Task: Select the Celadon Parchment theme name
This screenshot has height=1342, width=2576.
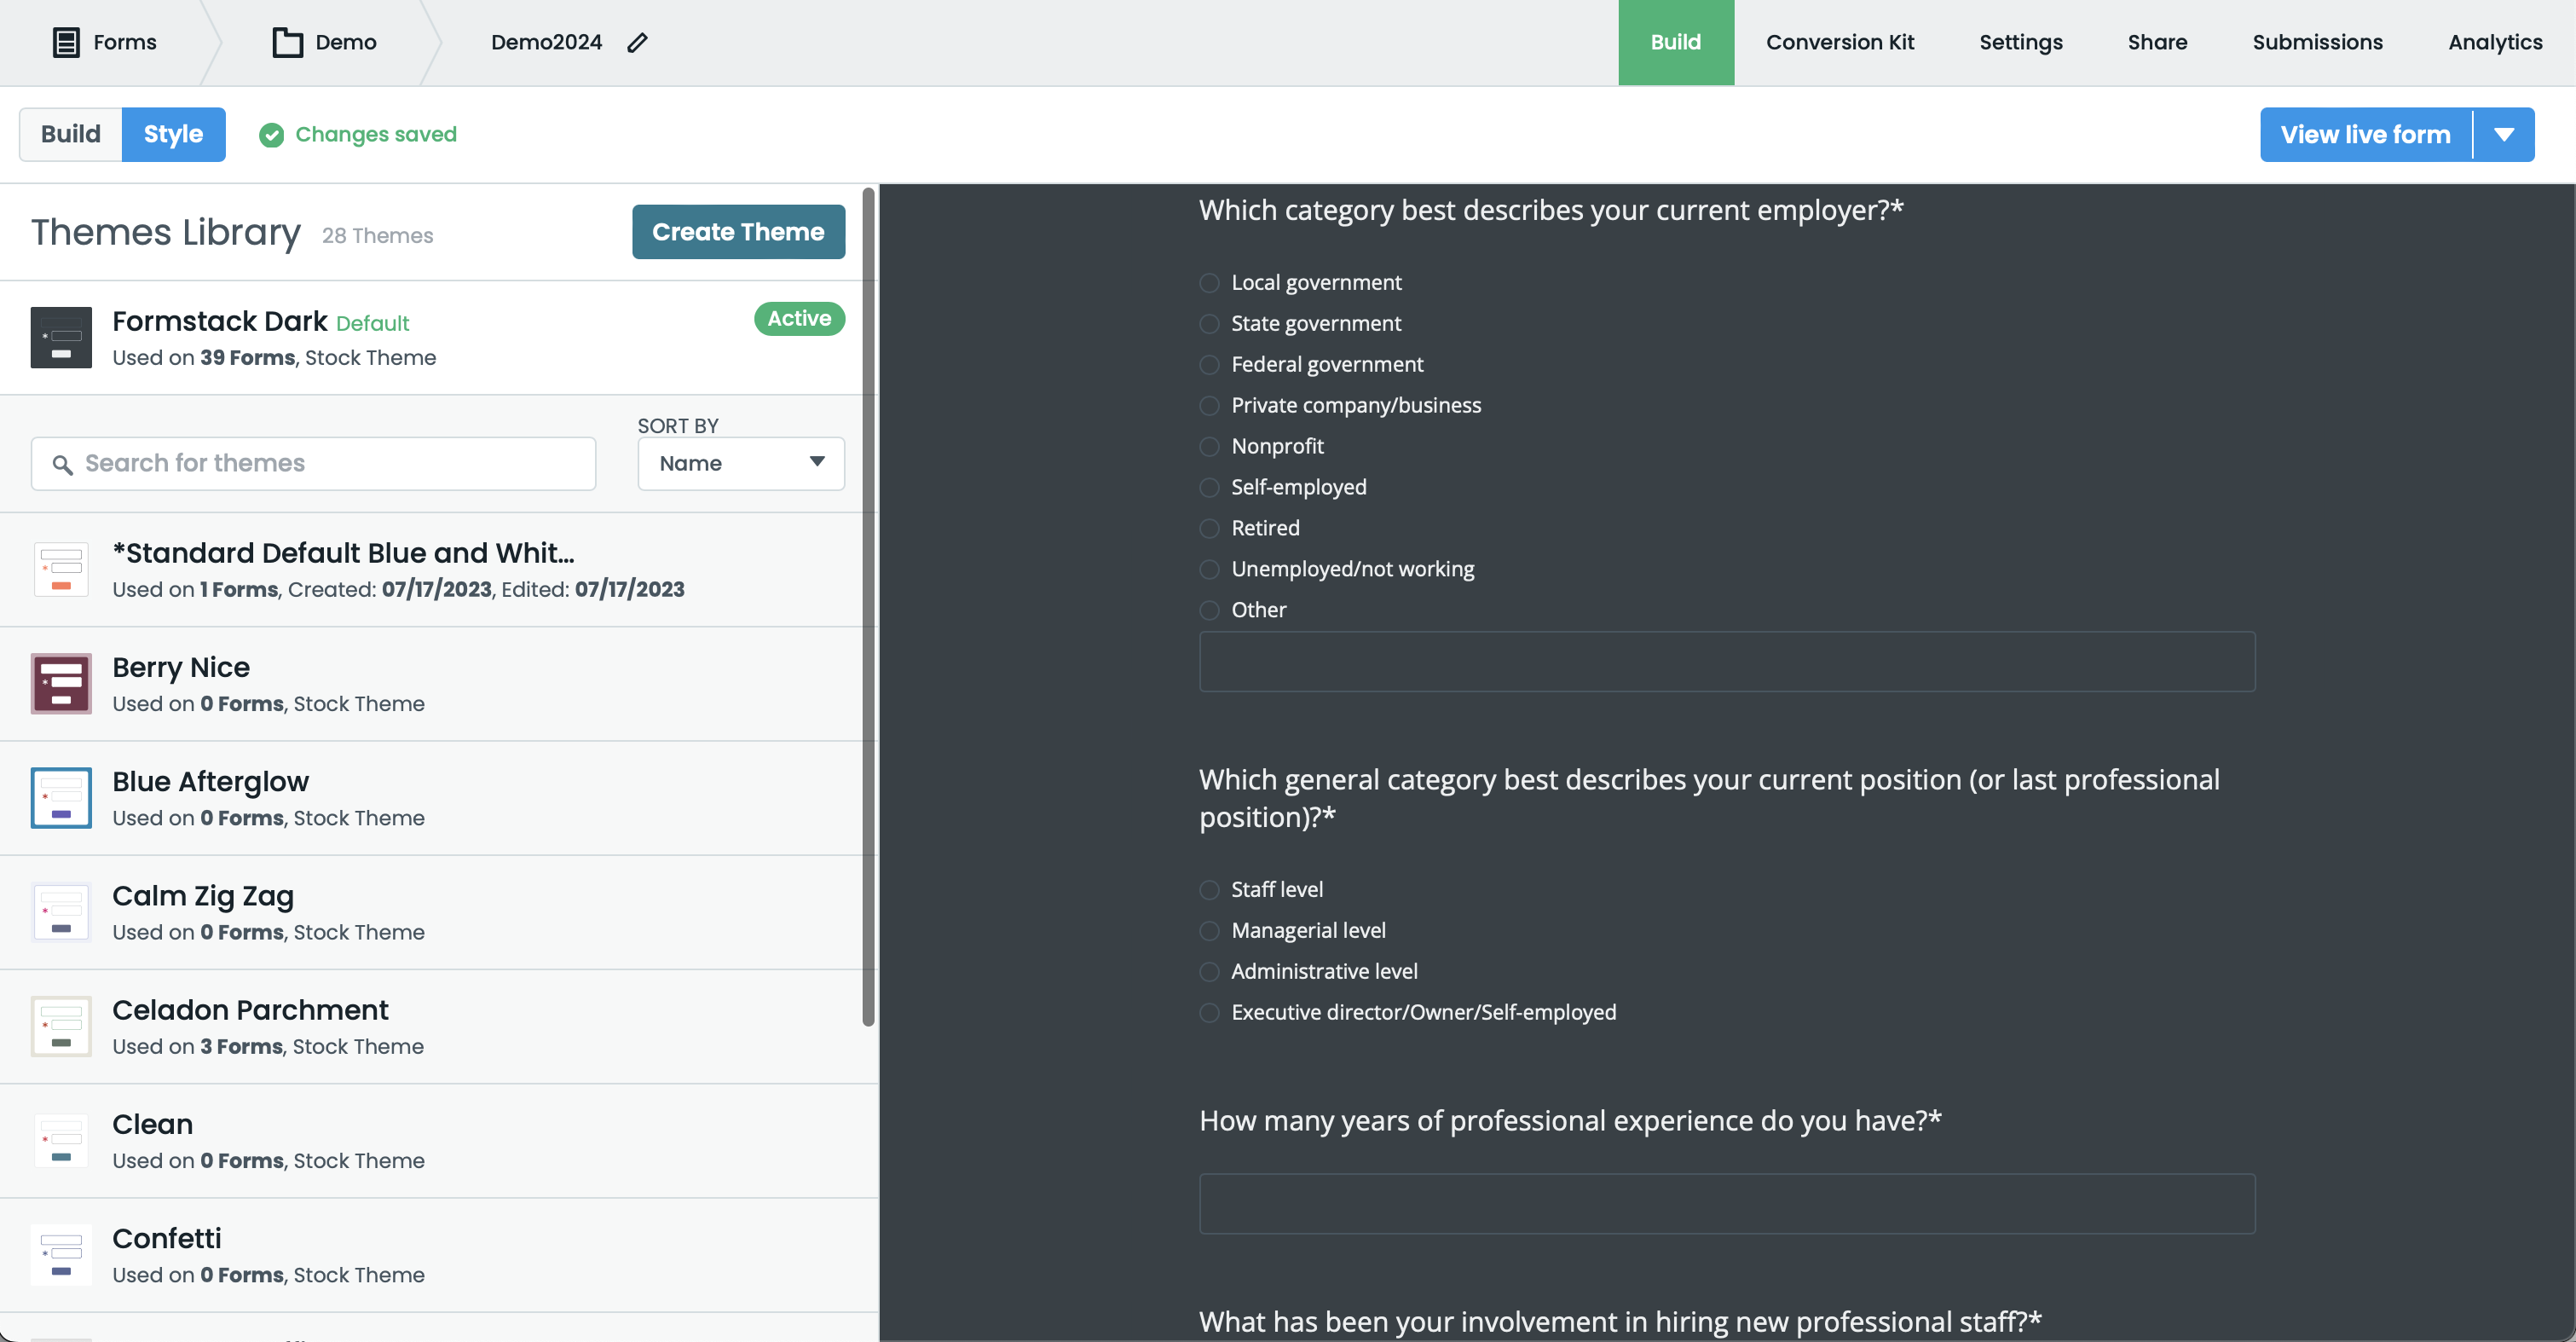Action: pos(250,1010)
